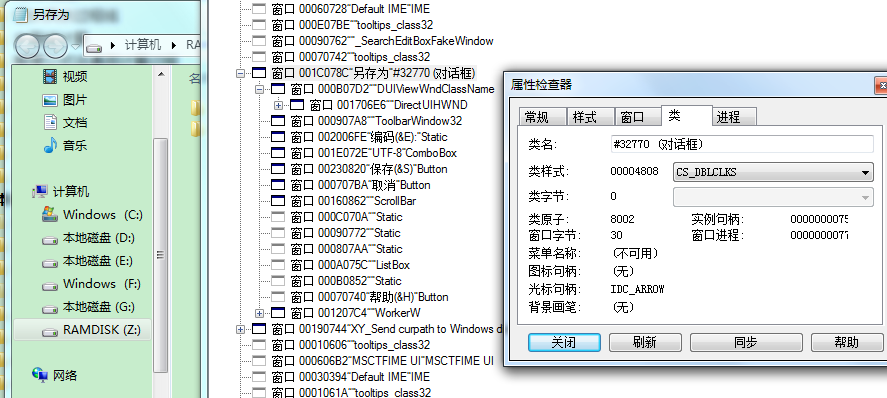Click window icon of 000A075C ListBox node
The width and height of the screenshot is (887, 398).
tap(278, 265)
